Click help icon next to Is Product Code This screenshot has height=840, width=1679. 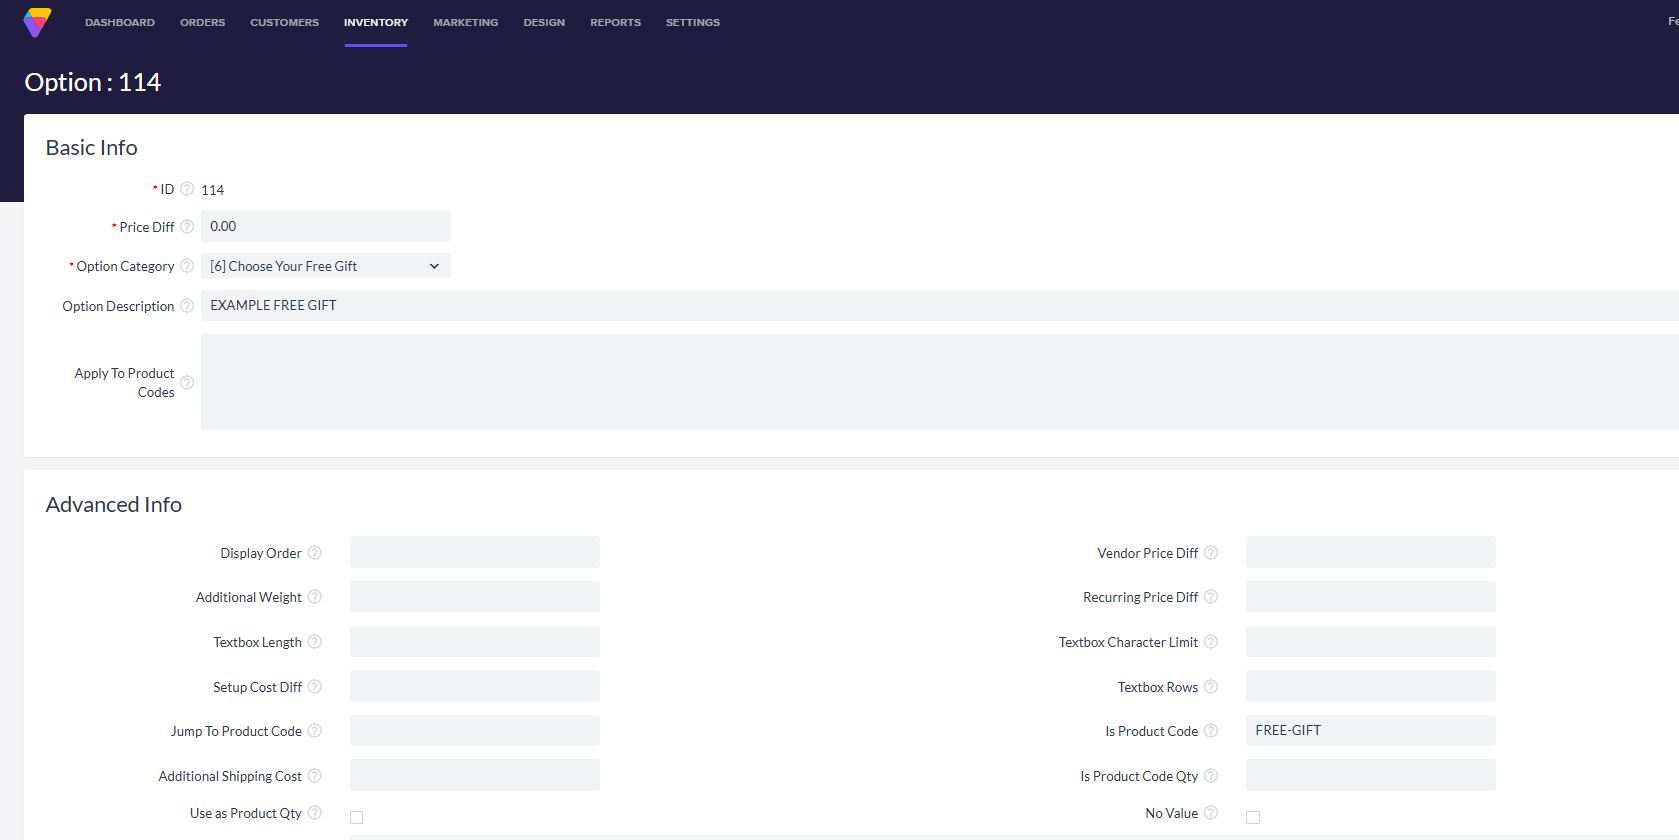click(1211, 731)
